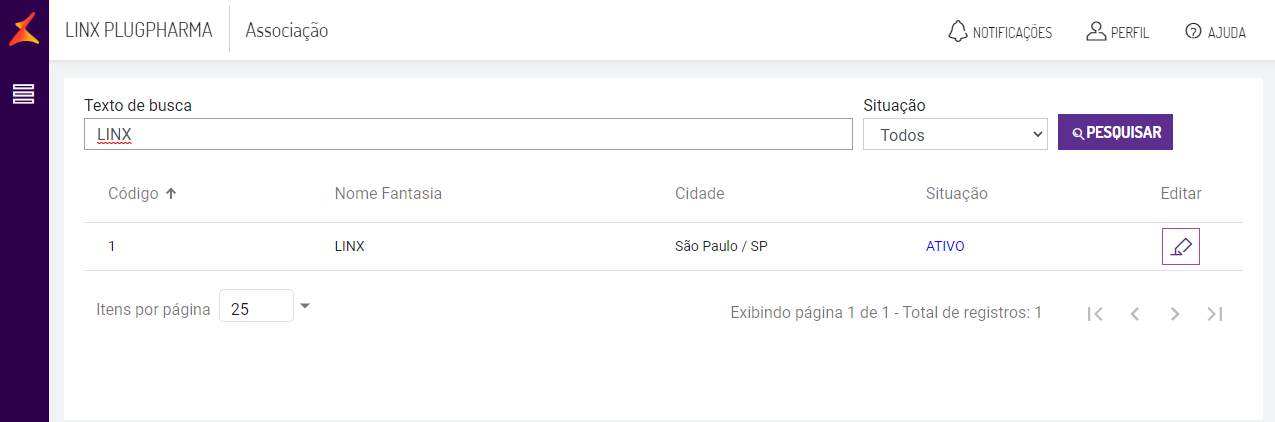This screenshot has width=1275, height=422.
Task: Go to first page of results
Action: [x=1095, y=313]
